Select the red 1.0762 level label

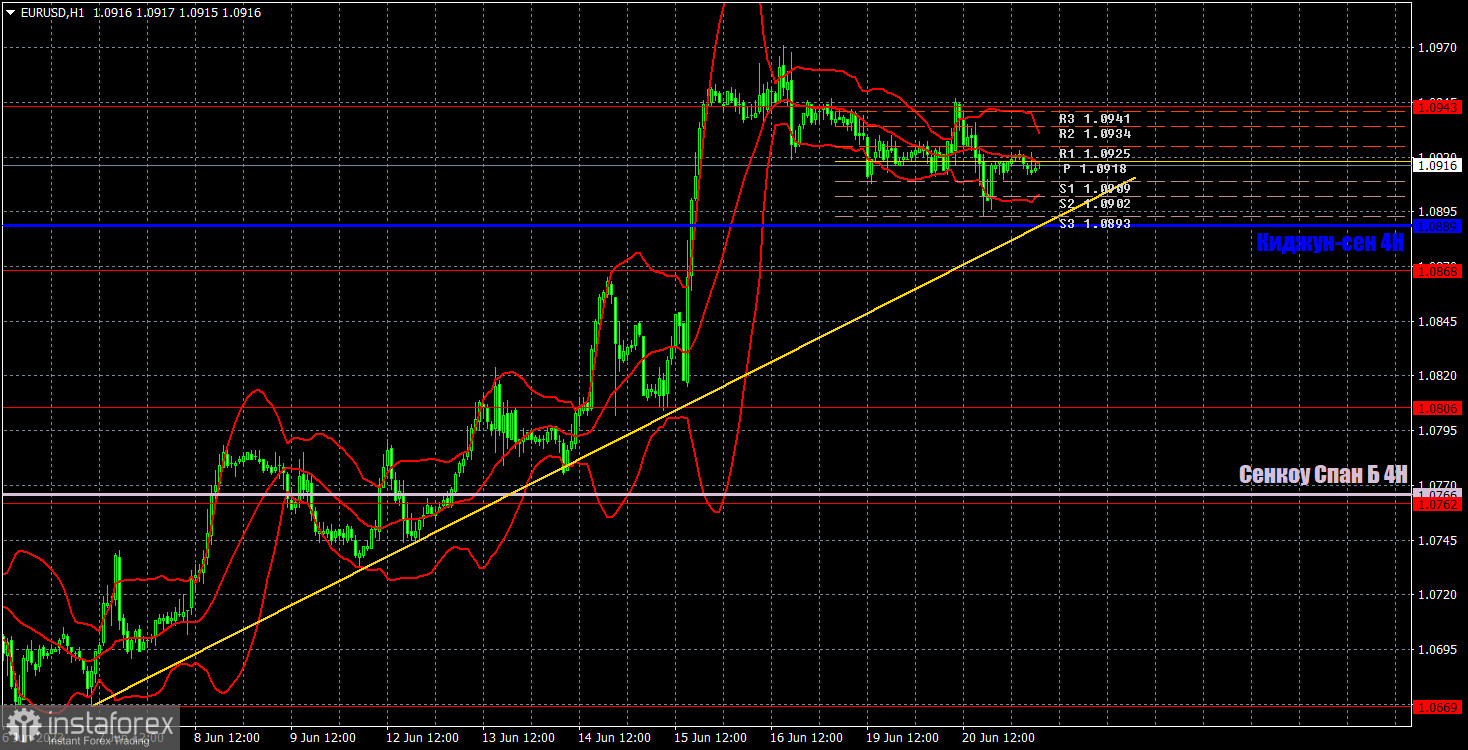point(1438,505)
